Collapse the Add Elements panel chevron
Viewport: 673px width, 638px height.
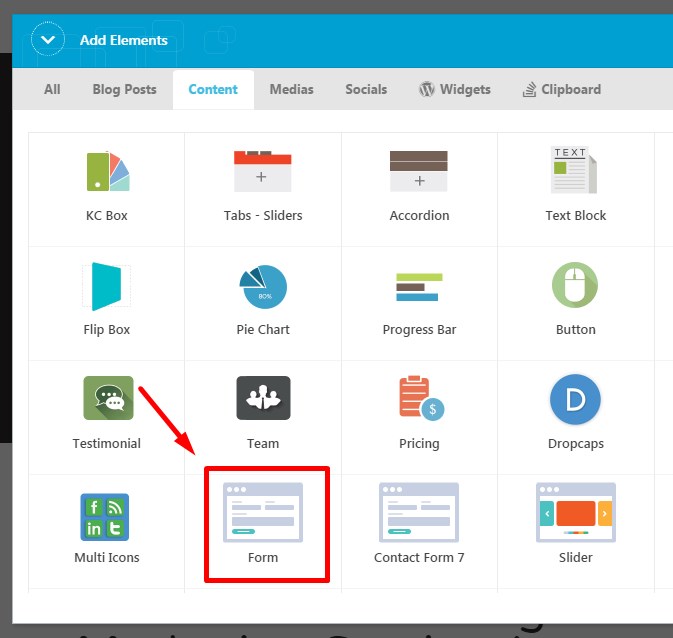47,40
